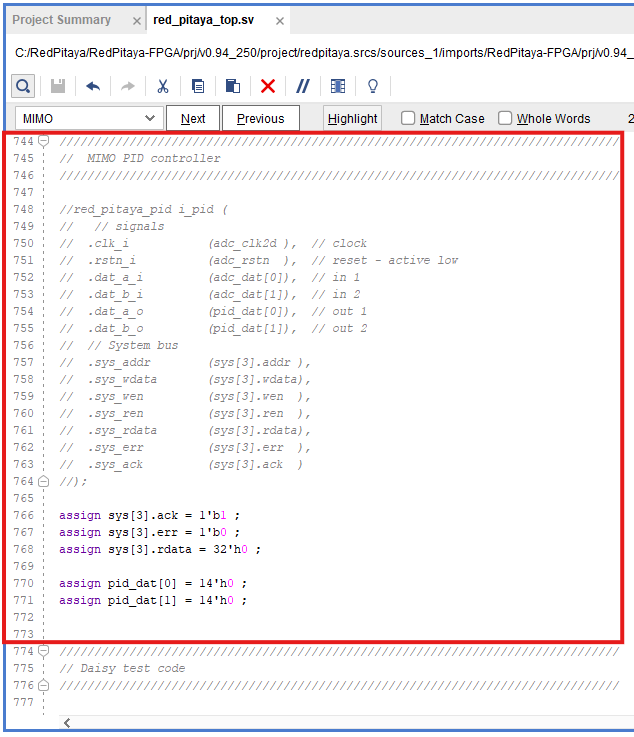Select the red_pitaya_top.sv tab
634x737 pixels.
204,20
